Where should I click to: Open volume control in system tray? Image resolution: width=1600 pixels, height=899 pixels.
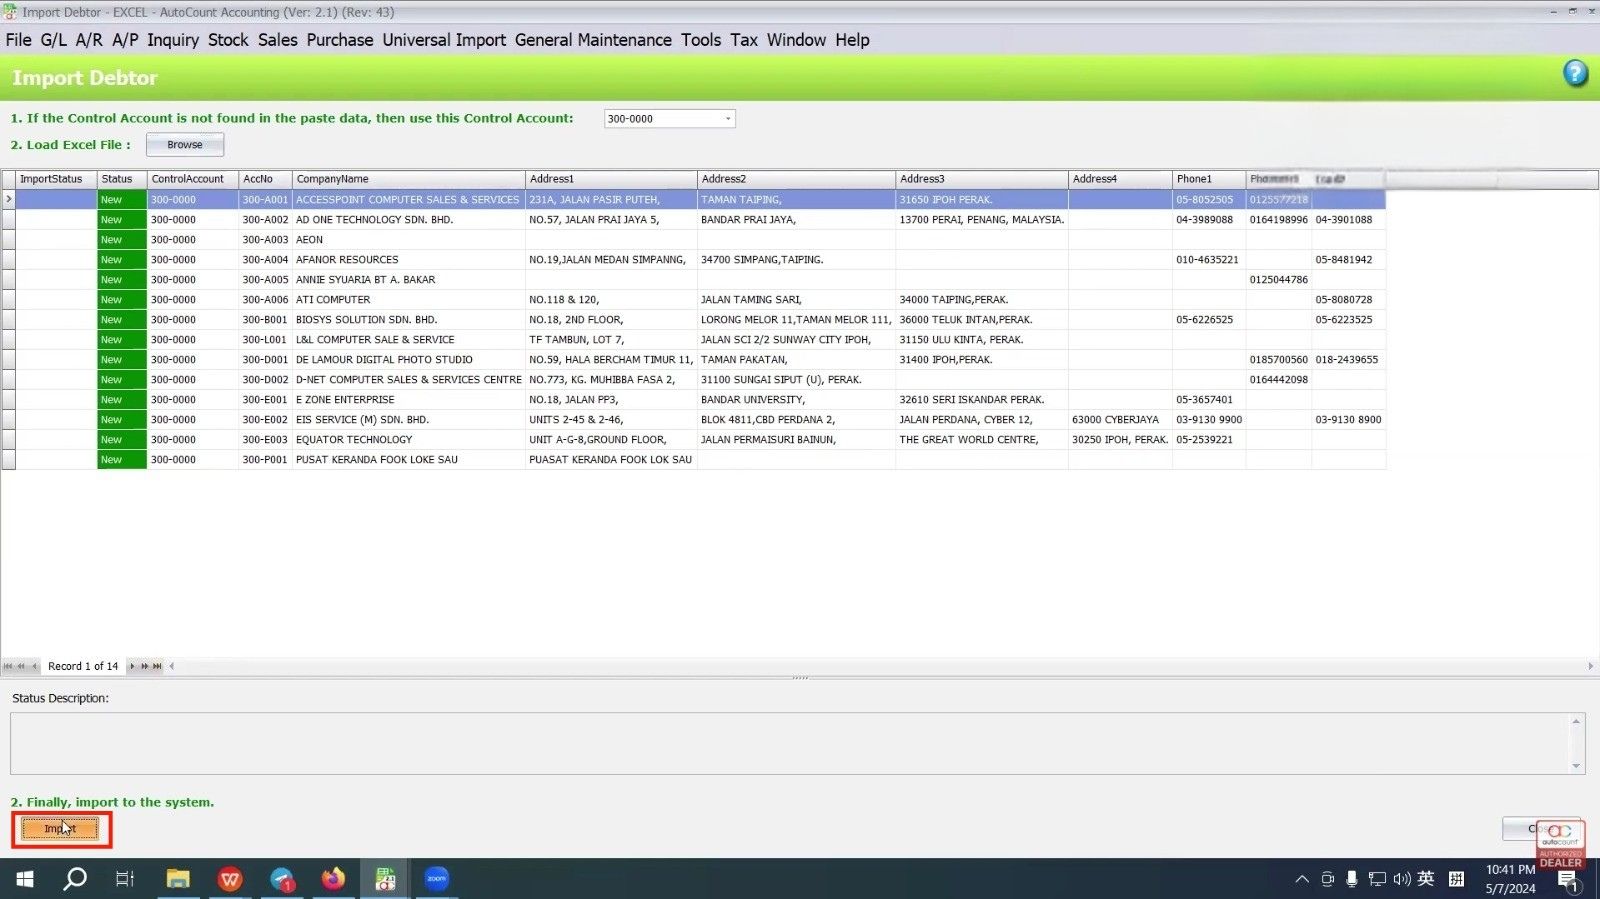1402,879
